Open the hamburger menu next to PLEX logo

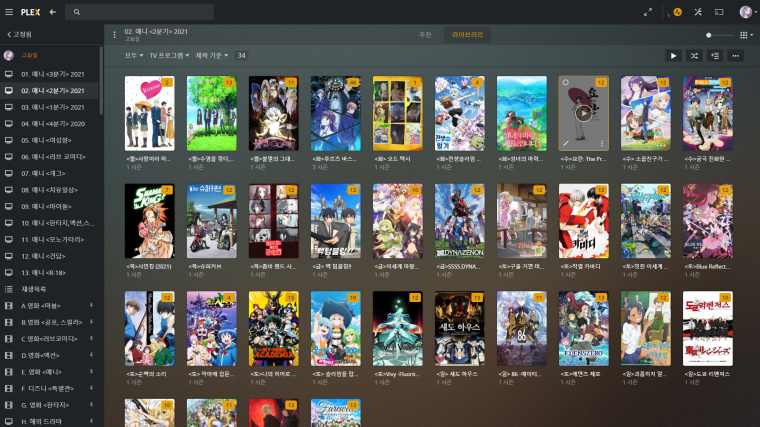coord(9,12)
